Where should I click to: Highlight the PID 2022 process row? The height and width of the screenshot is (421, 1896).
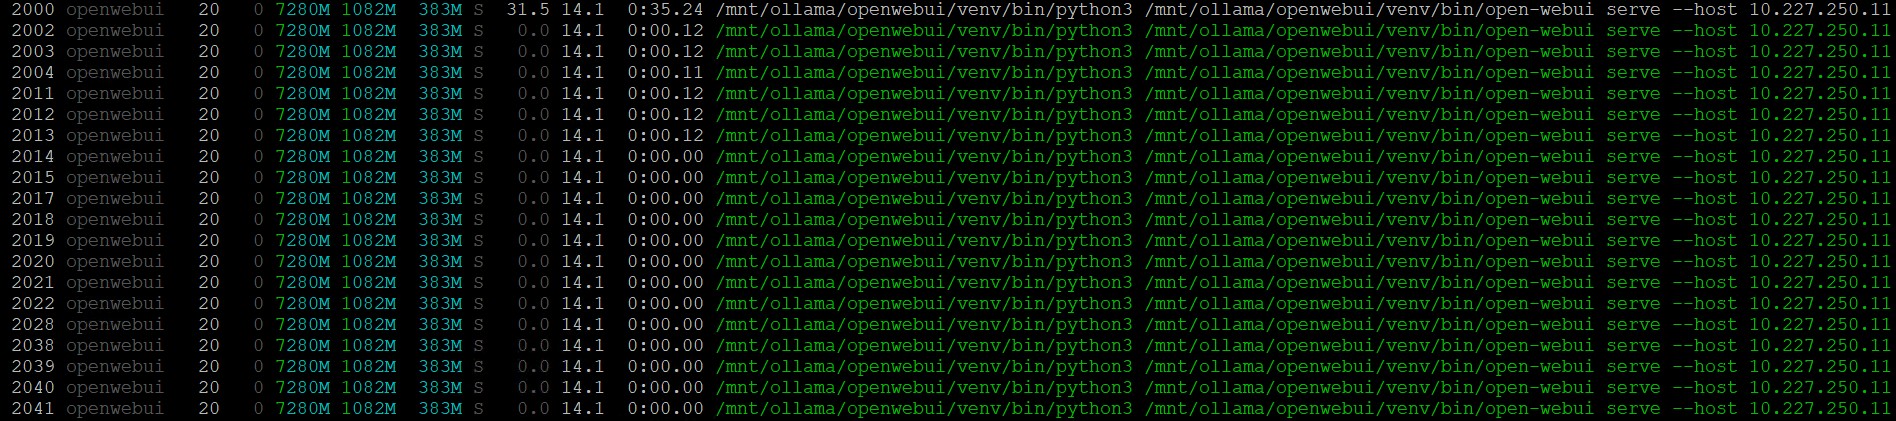[33, 303]
